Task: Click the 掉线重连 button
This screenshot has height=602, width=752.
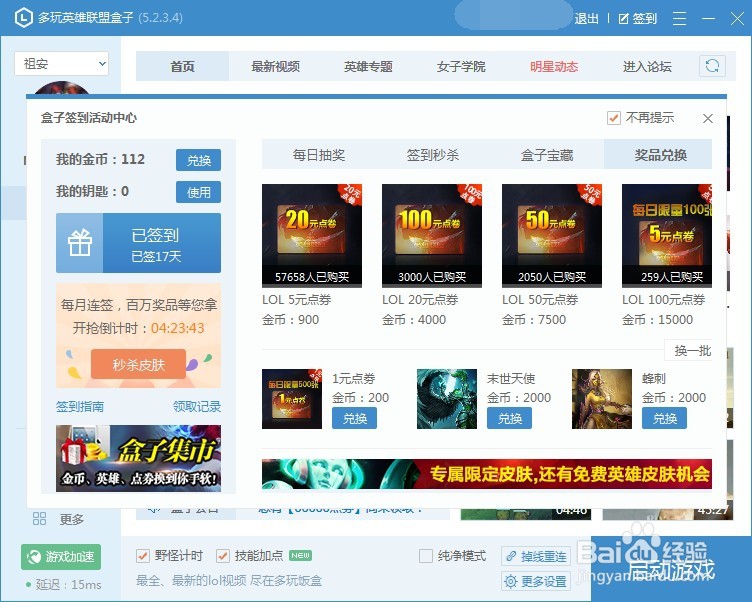Action: (536, 556)
